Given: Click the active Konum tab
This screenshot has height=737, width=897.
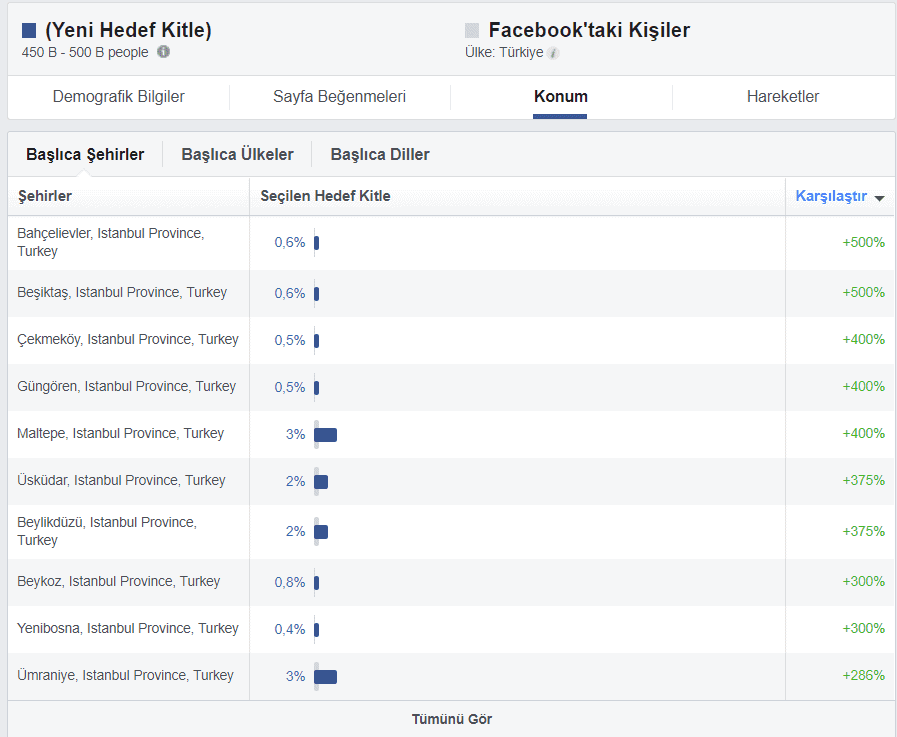Looking at the screenshot, I should (x=560, y=97).
